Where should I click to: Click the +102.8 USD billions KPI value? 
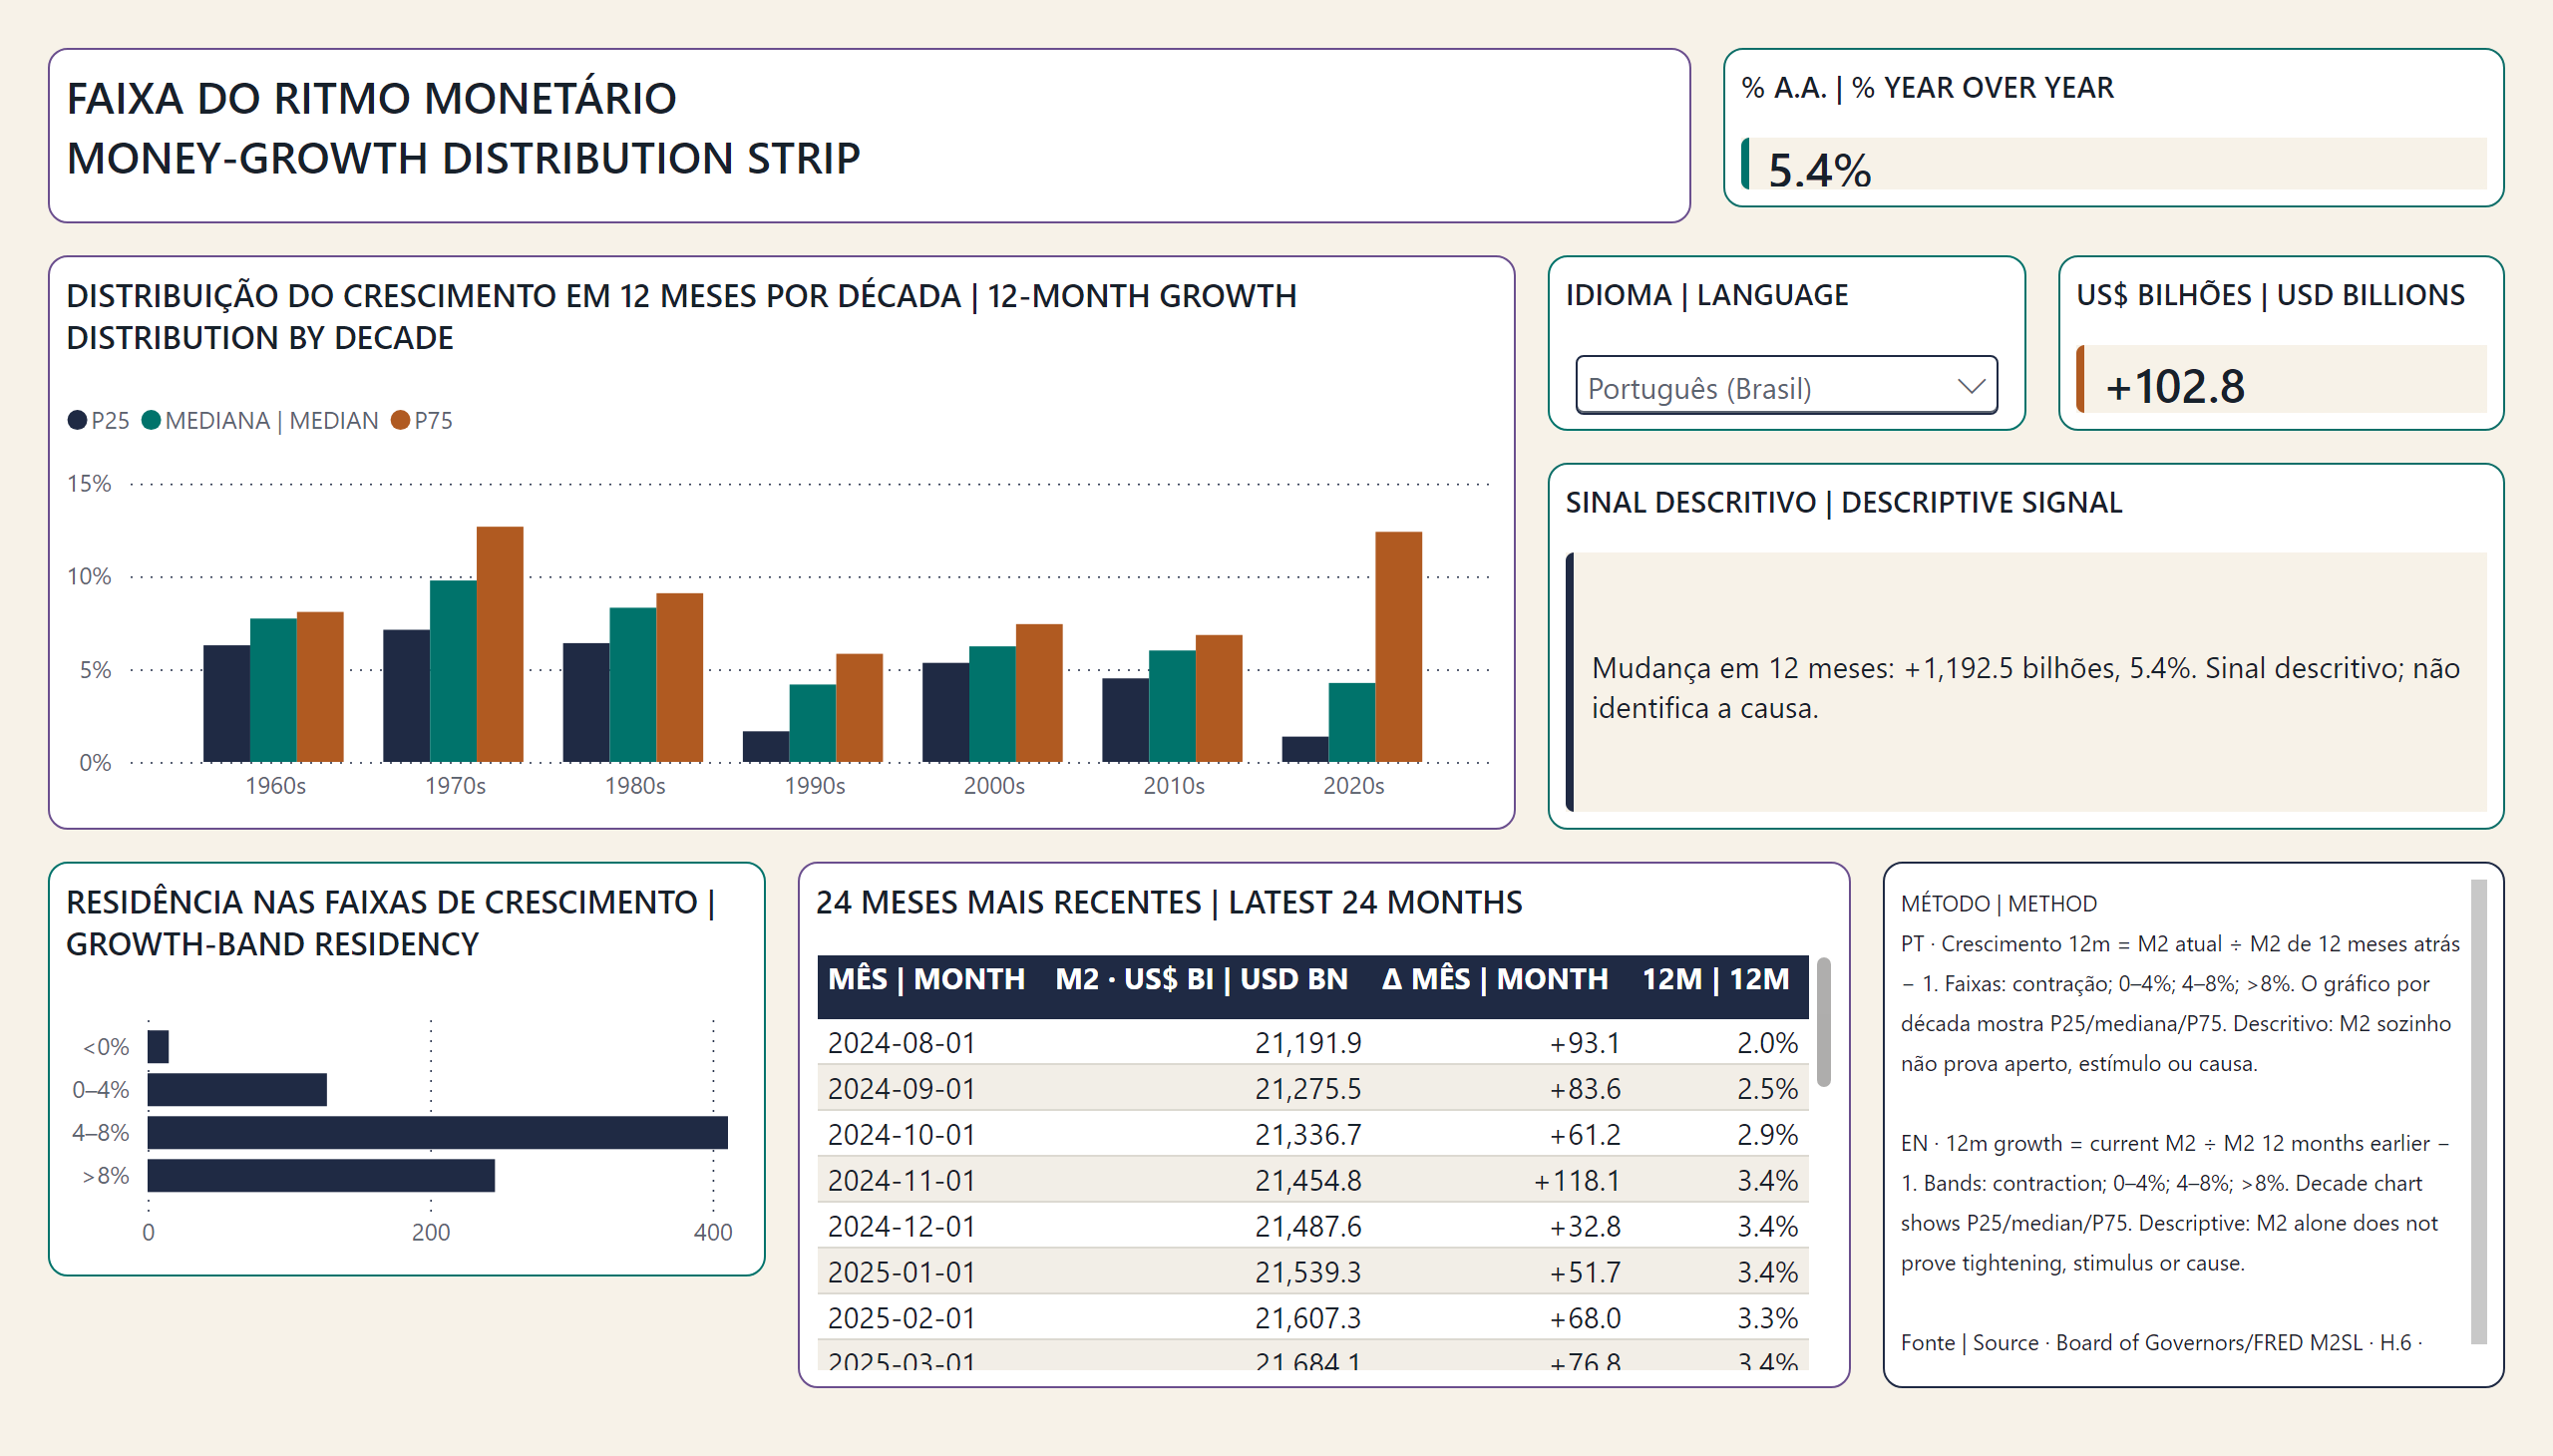click(x=2175, y=385)
